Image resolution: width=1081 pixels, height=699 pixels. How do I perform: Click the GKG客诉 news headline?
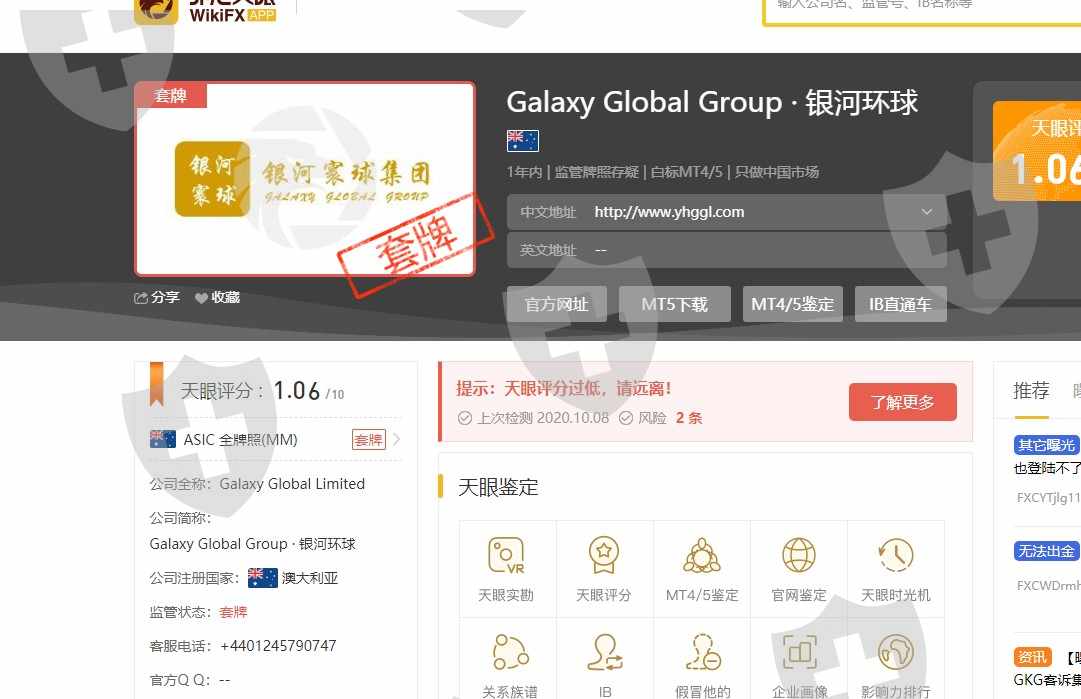pos(1047,680)
